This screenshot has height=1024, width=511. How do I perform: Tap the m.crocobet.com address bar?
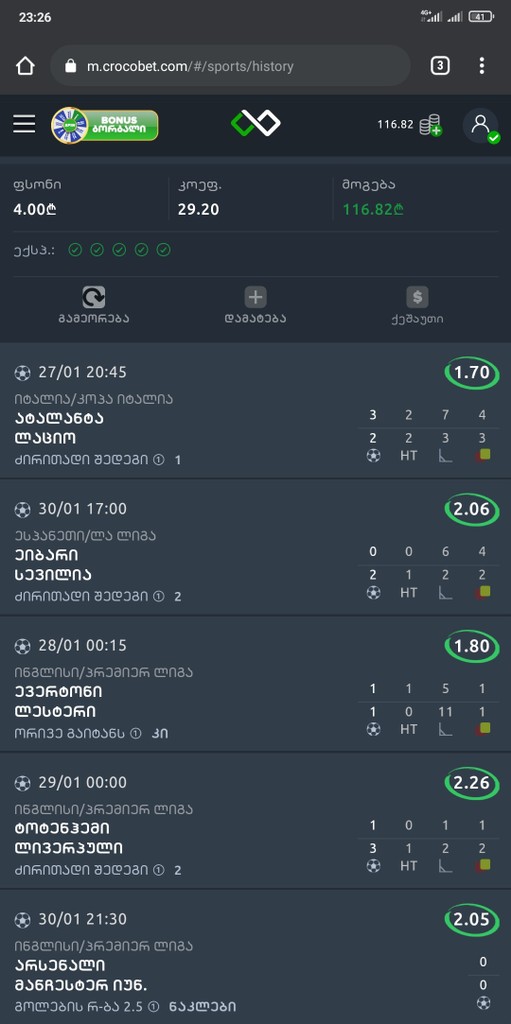pyautogui.click(x=230, y=66)
